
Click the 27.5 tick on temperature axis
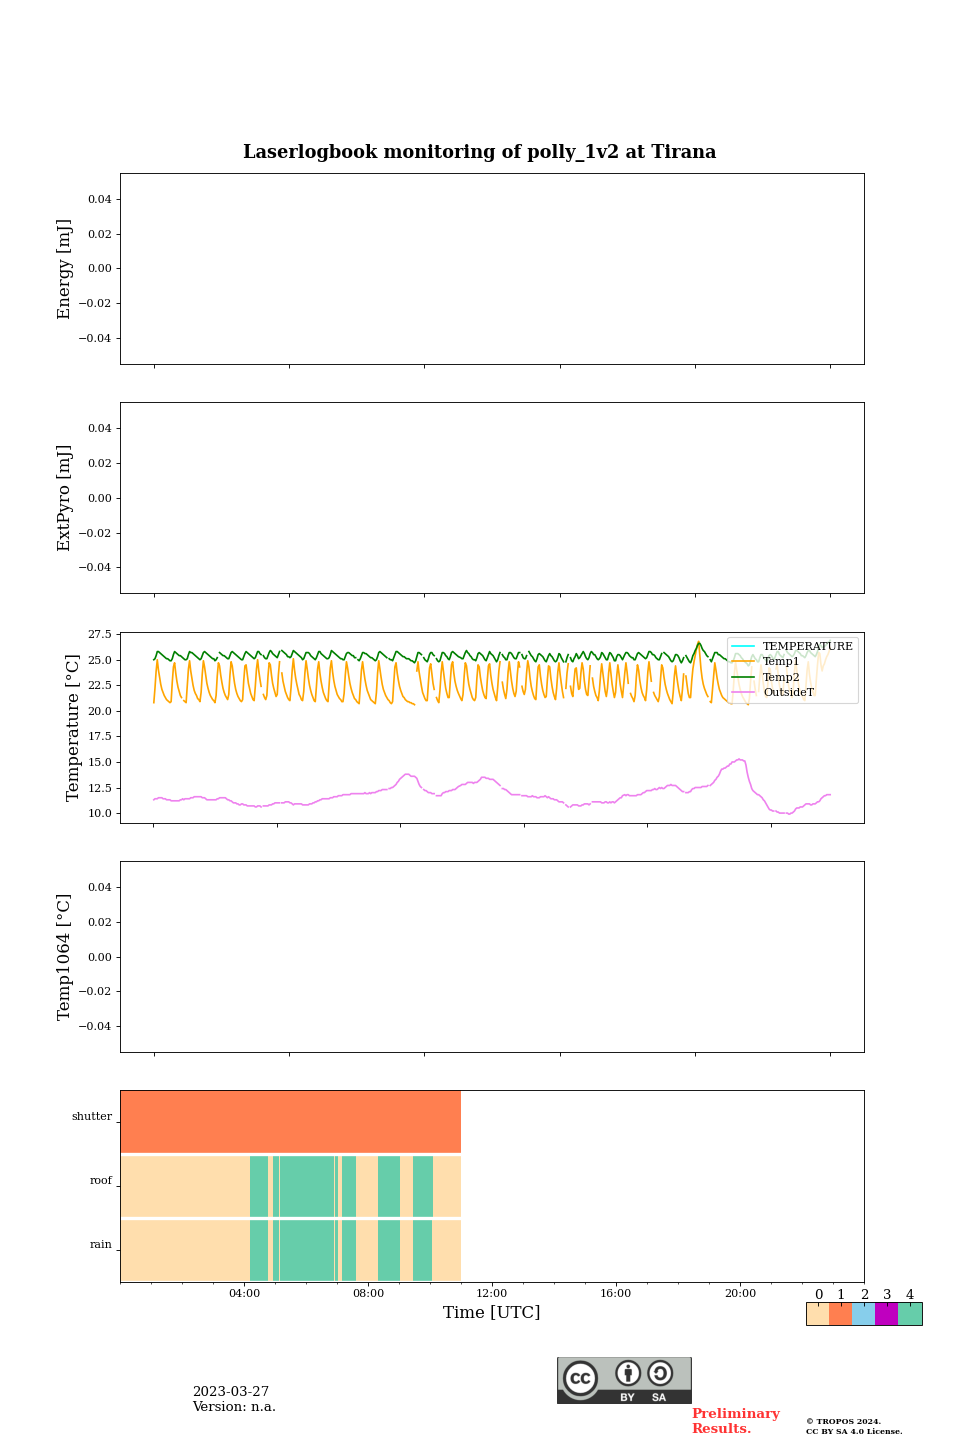click(100, 634)
